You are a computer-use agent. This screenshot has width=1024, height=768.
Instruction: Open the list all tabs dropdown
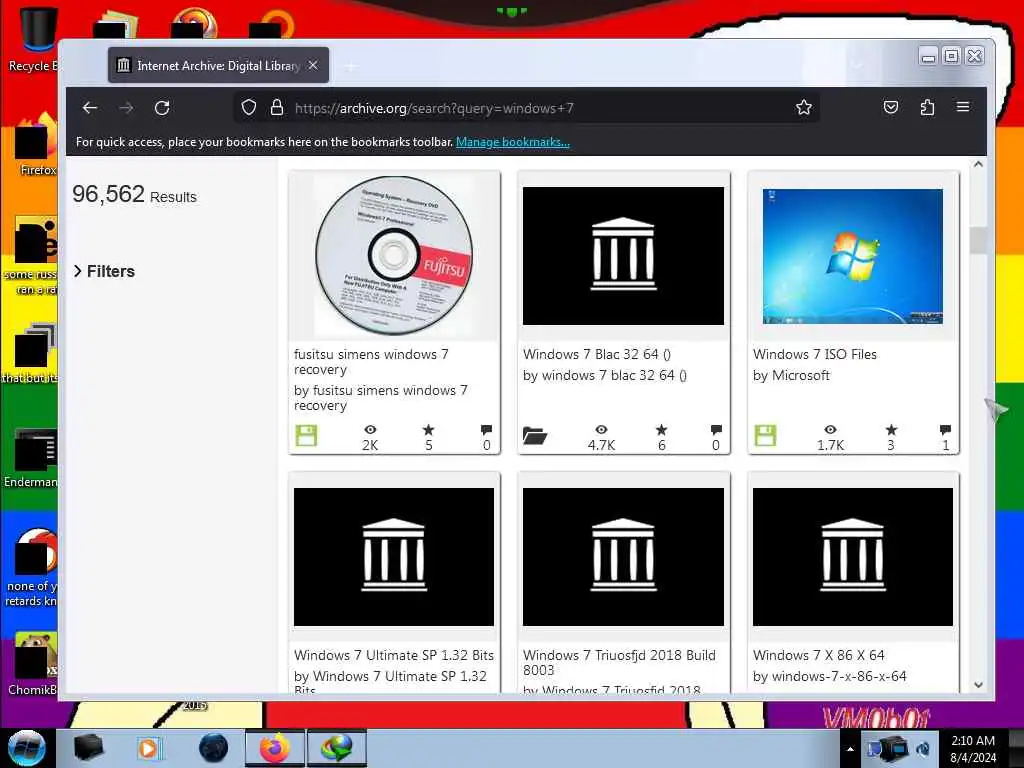[857, 64]
